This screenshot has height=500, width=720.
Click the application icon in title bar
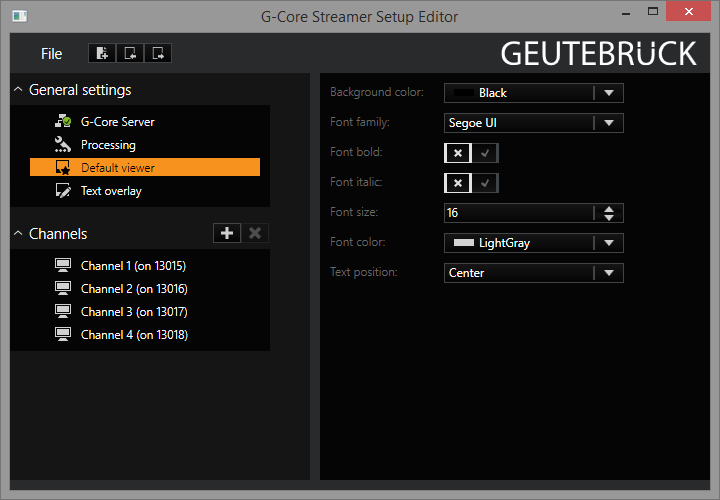click(x=20, y=17)
